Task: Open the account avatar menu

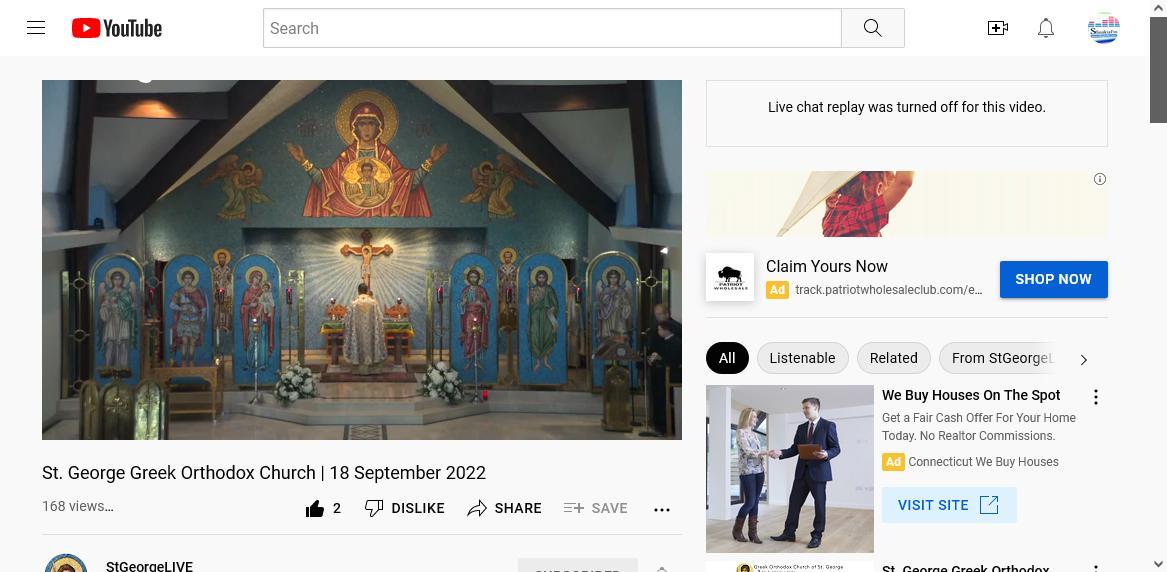Action: pyautogui.click(x=1103, y=28)
